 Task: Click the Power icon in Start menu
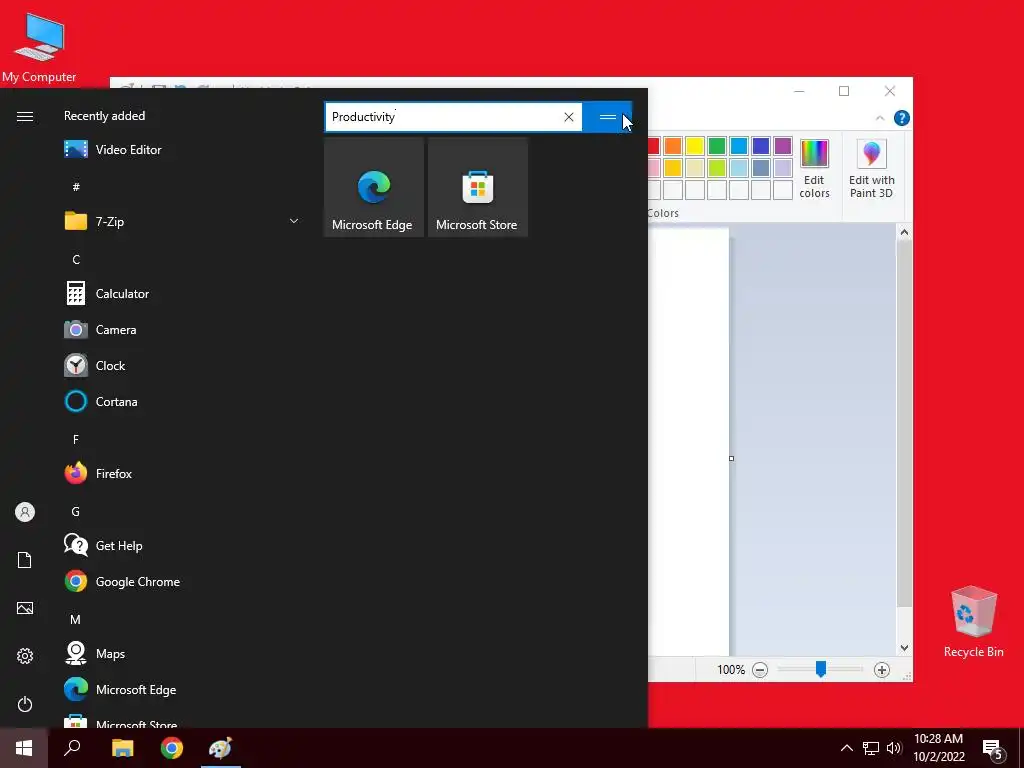click(x=25, y=704)
